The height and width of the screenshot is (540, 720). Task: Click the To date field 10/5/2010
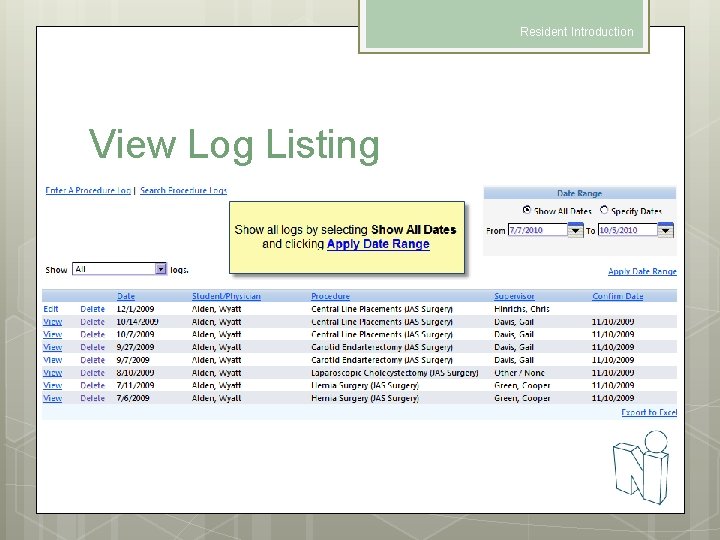click(x=627, y=230)
